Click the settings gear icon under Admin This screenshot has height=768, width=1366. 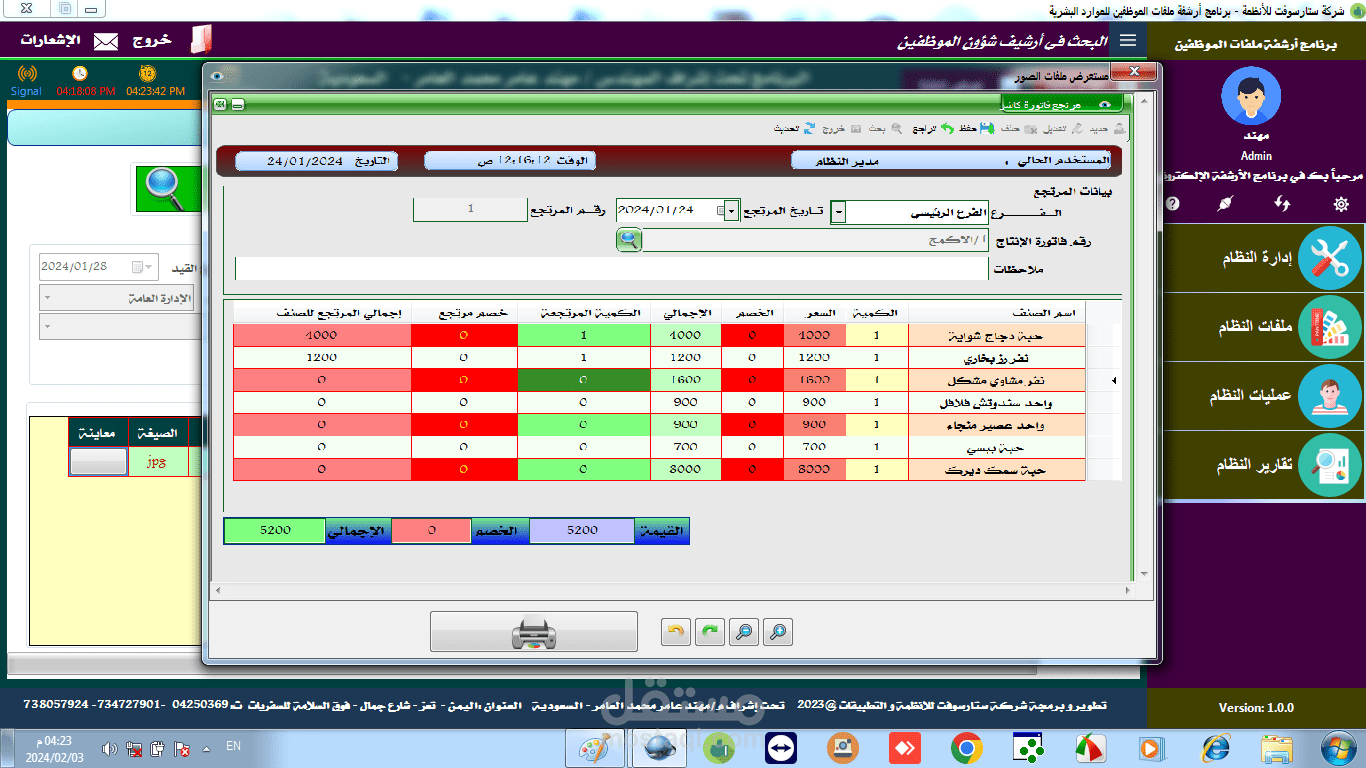pyautogui.click(x=1341, y=203)
